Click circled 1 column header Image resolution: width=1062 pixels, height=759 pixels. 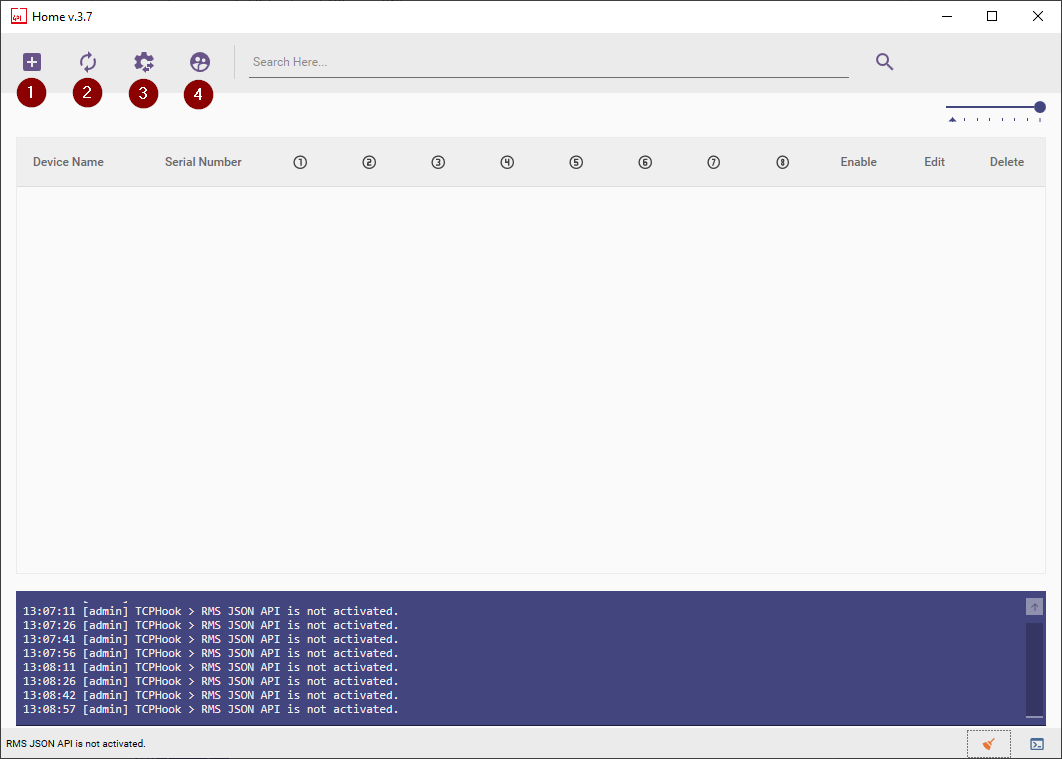click(300, 162)
